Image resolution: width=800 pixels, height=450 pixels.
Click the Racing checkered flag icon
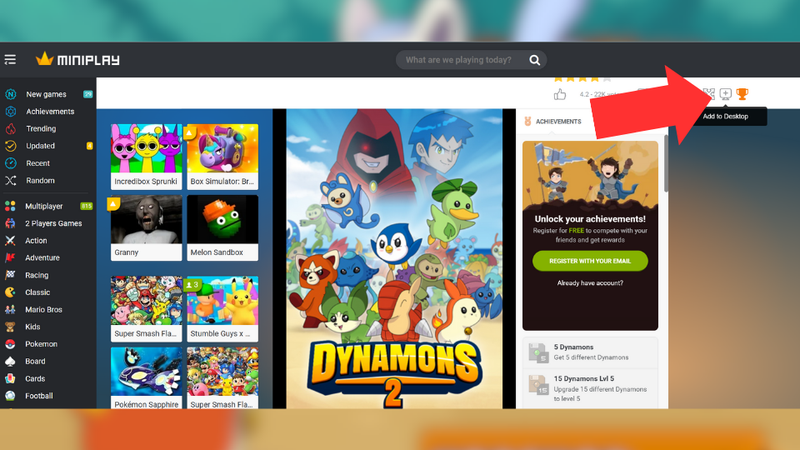10,275
